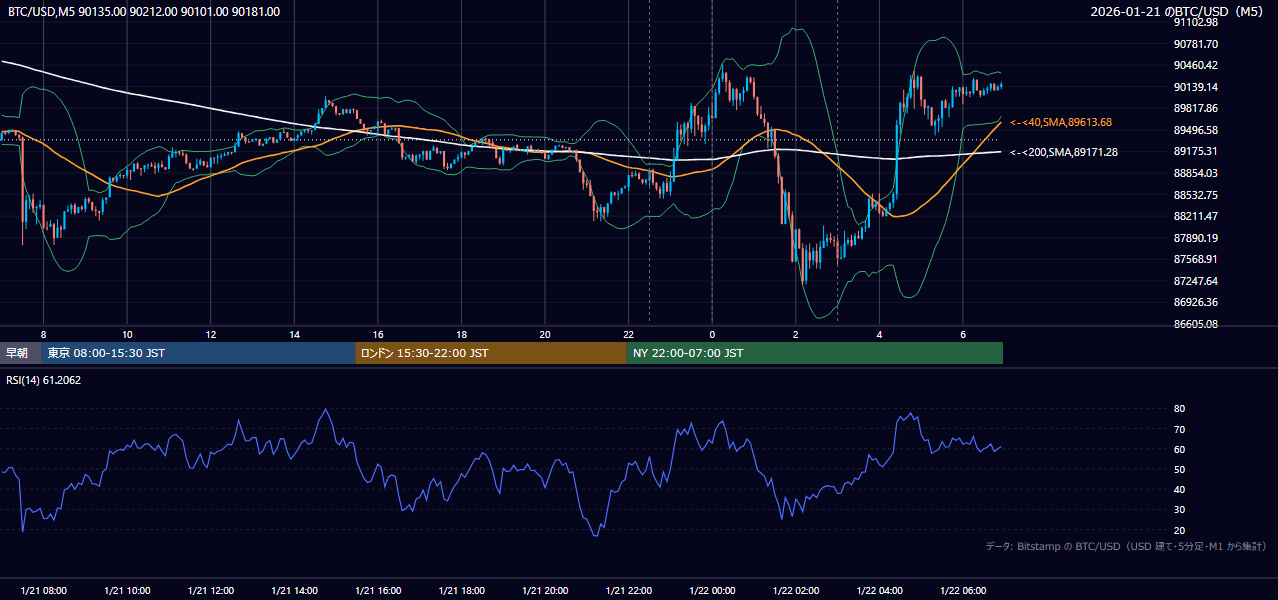Screen dimensions: 1278x600
Task: Click the 1/21 22:00 time label
Action: tap(629, 591)
